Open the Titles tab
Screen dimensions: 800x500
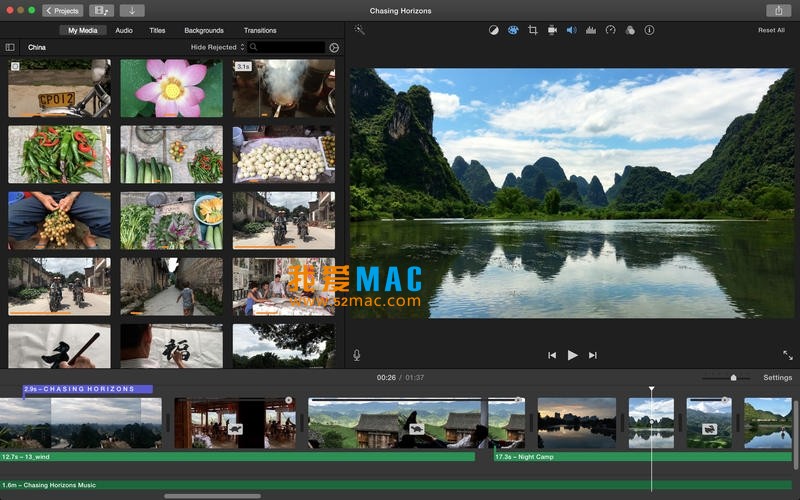point(157,31)
